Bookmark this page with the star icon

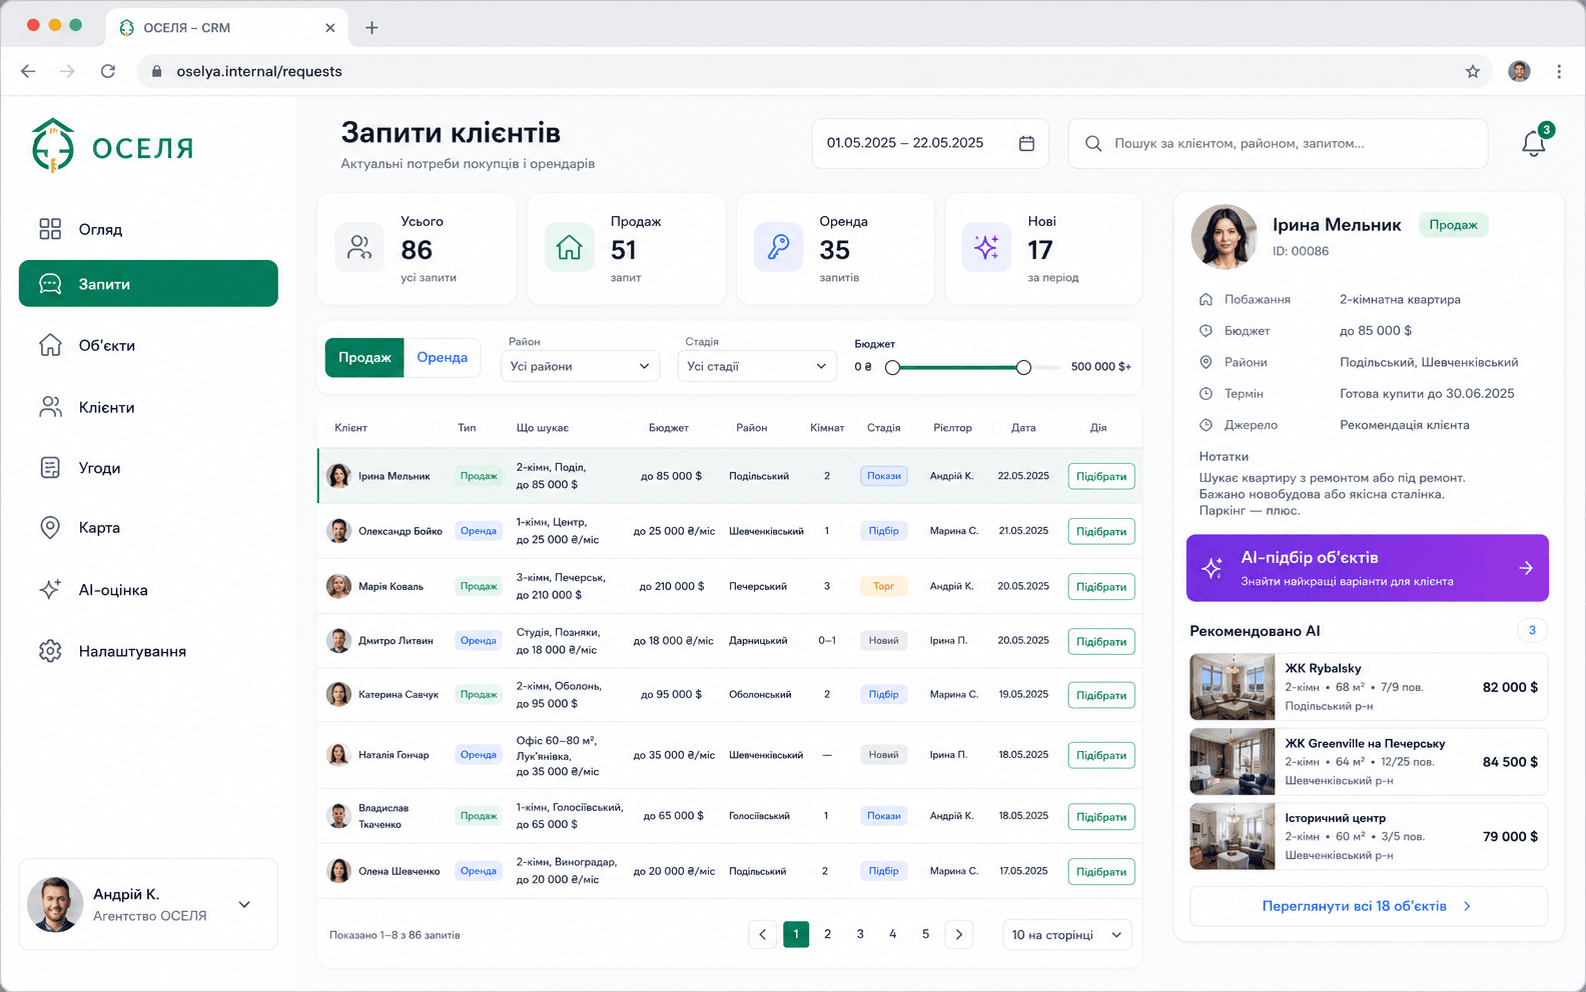(1472, 71)
